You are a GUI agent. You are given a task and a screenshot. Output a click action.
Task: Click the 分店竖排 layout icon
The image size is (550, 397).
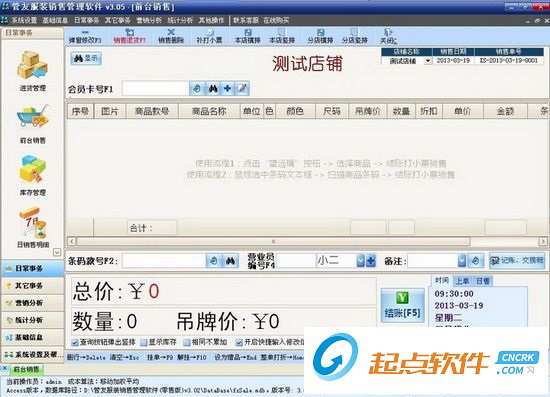click(x=355, y=36)
